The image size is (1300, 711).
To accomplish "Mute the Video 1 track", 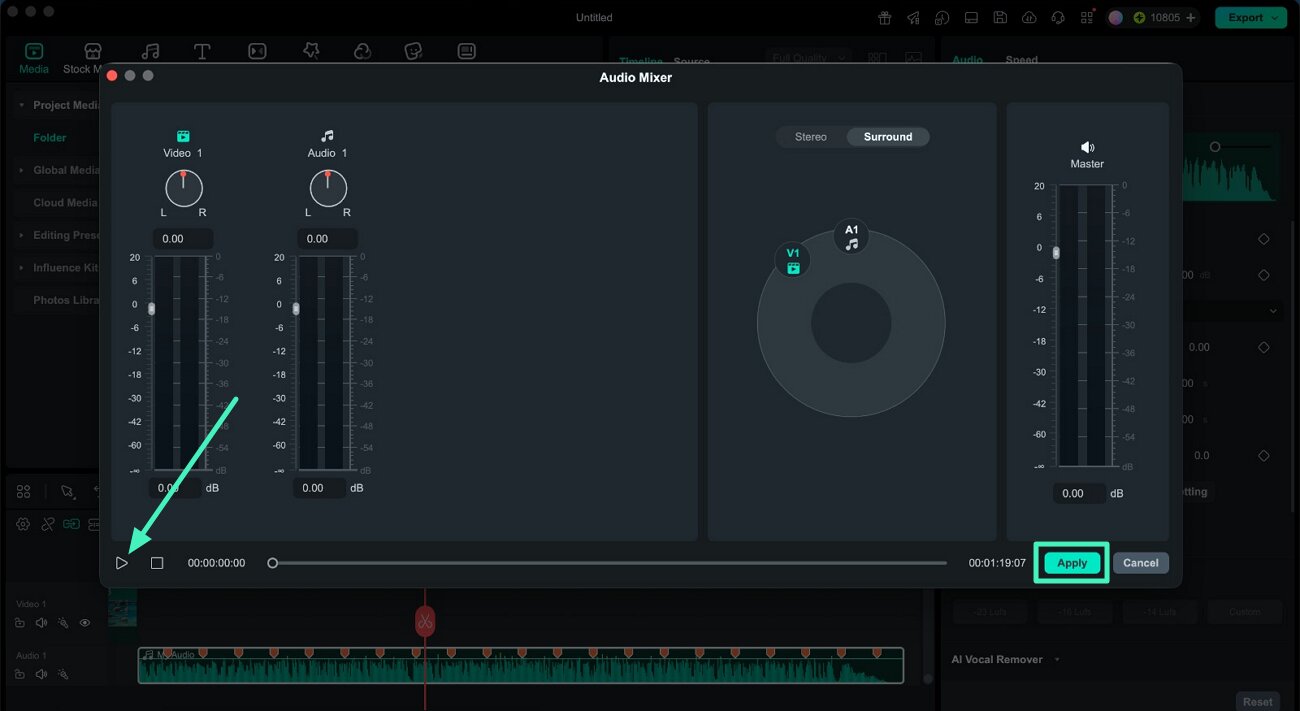I will point(42,623).
